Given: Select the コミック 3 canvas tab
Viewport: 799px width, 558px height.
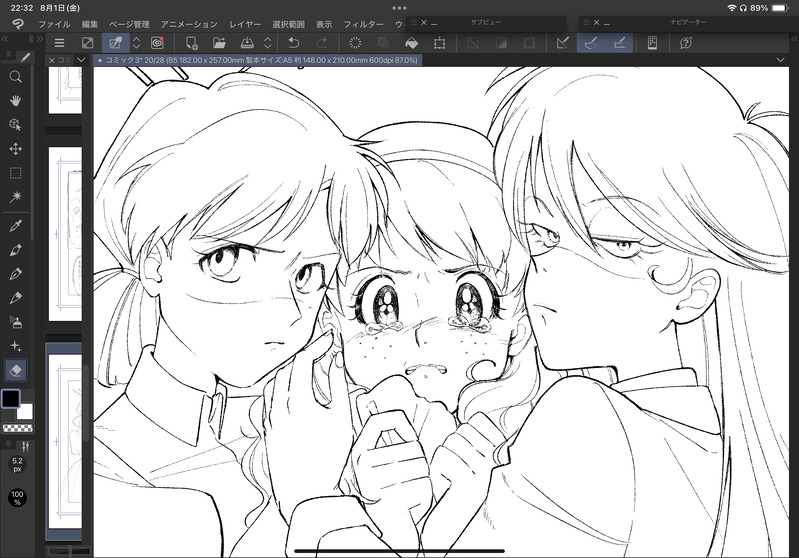Looking at the screenshot, I should [x=258, y=60].
